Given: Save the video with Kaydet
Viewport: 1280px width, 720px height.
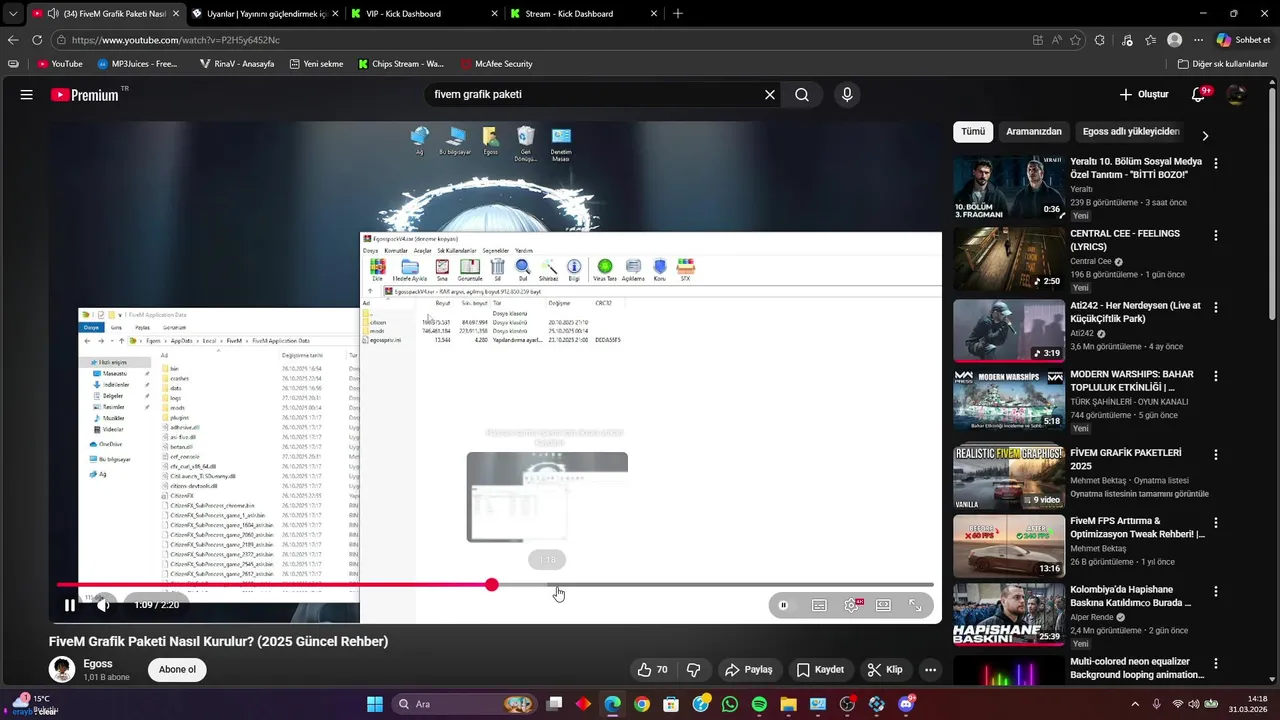Looking at the screenshot, I should (821, 670).
